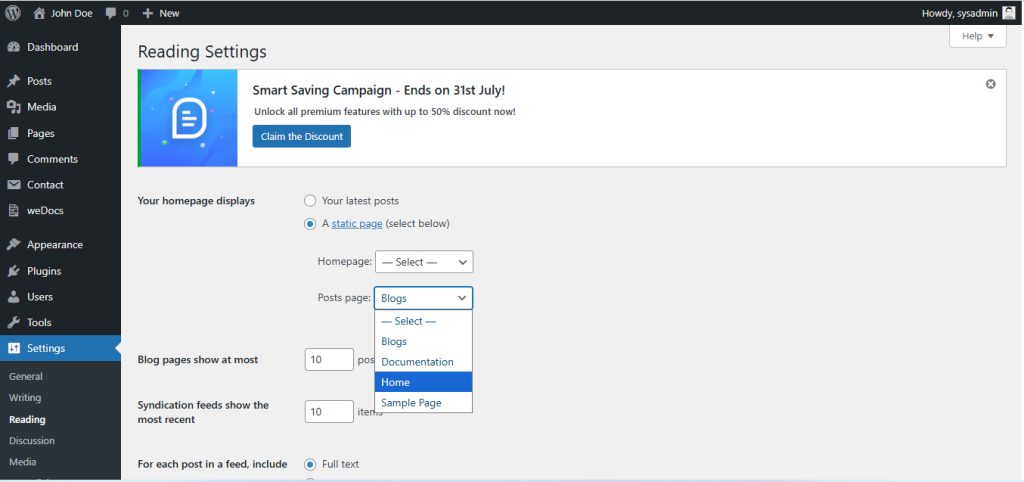The height and width of the screenshot is (482, 1024).
Task: Select the A static page radio option
Action: pos(310,224)
